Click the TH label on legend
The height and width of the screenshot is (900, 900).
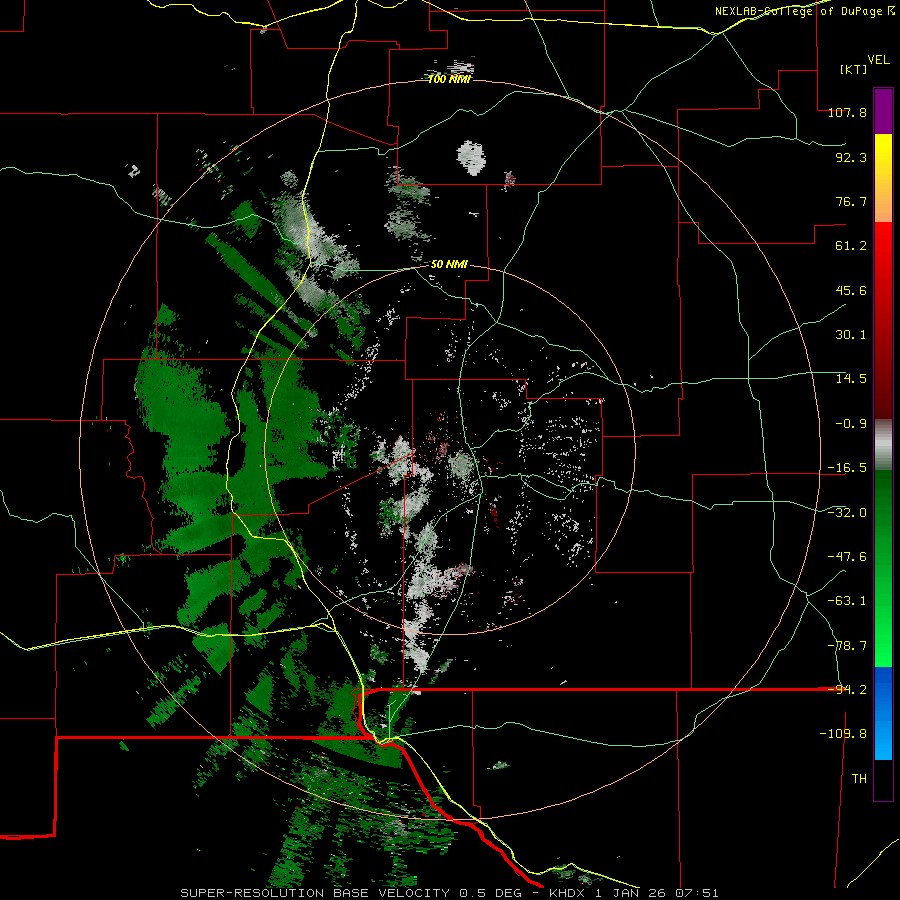pyautogui.click(x=859, y=779)
